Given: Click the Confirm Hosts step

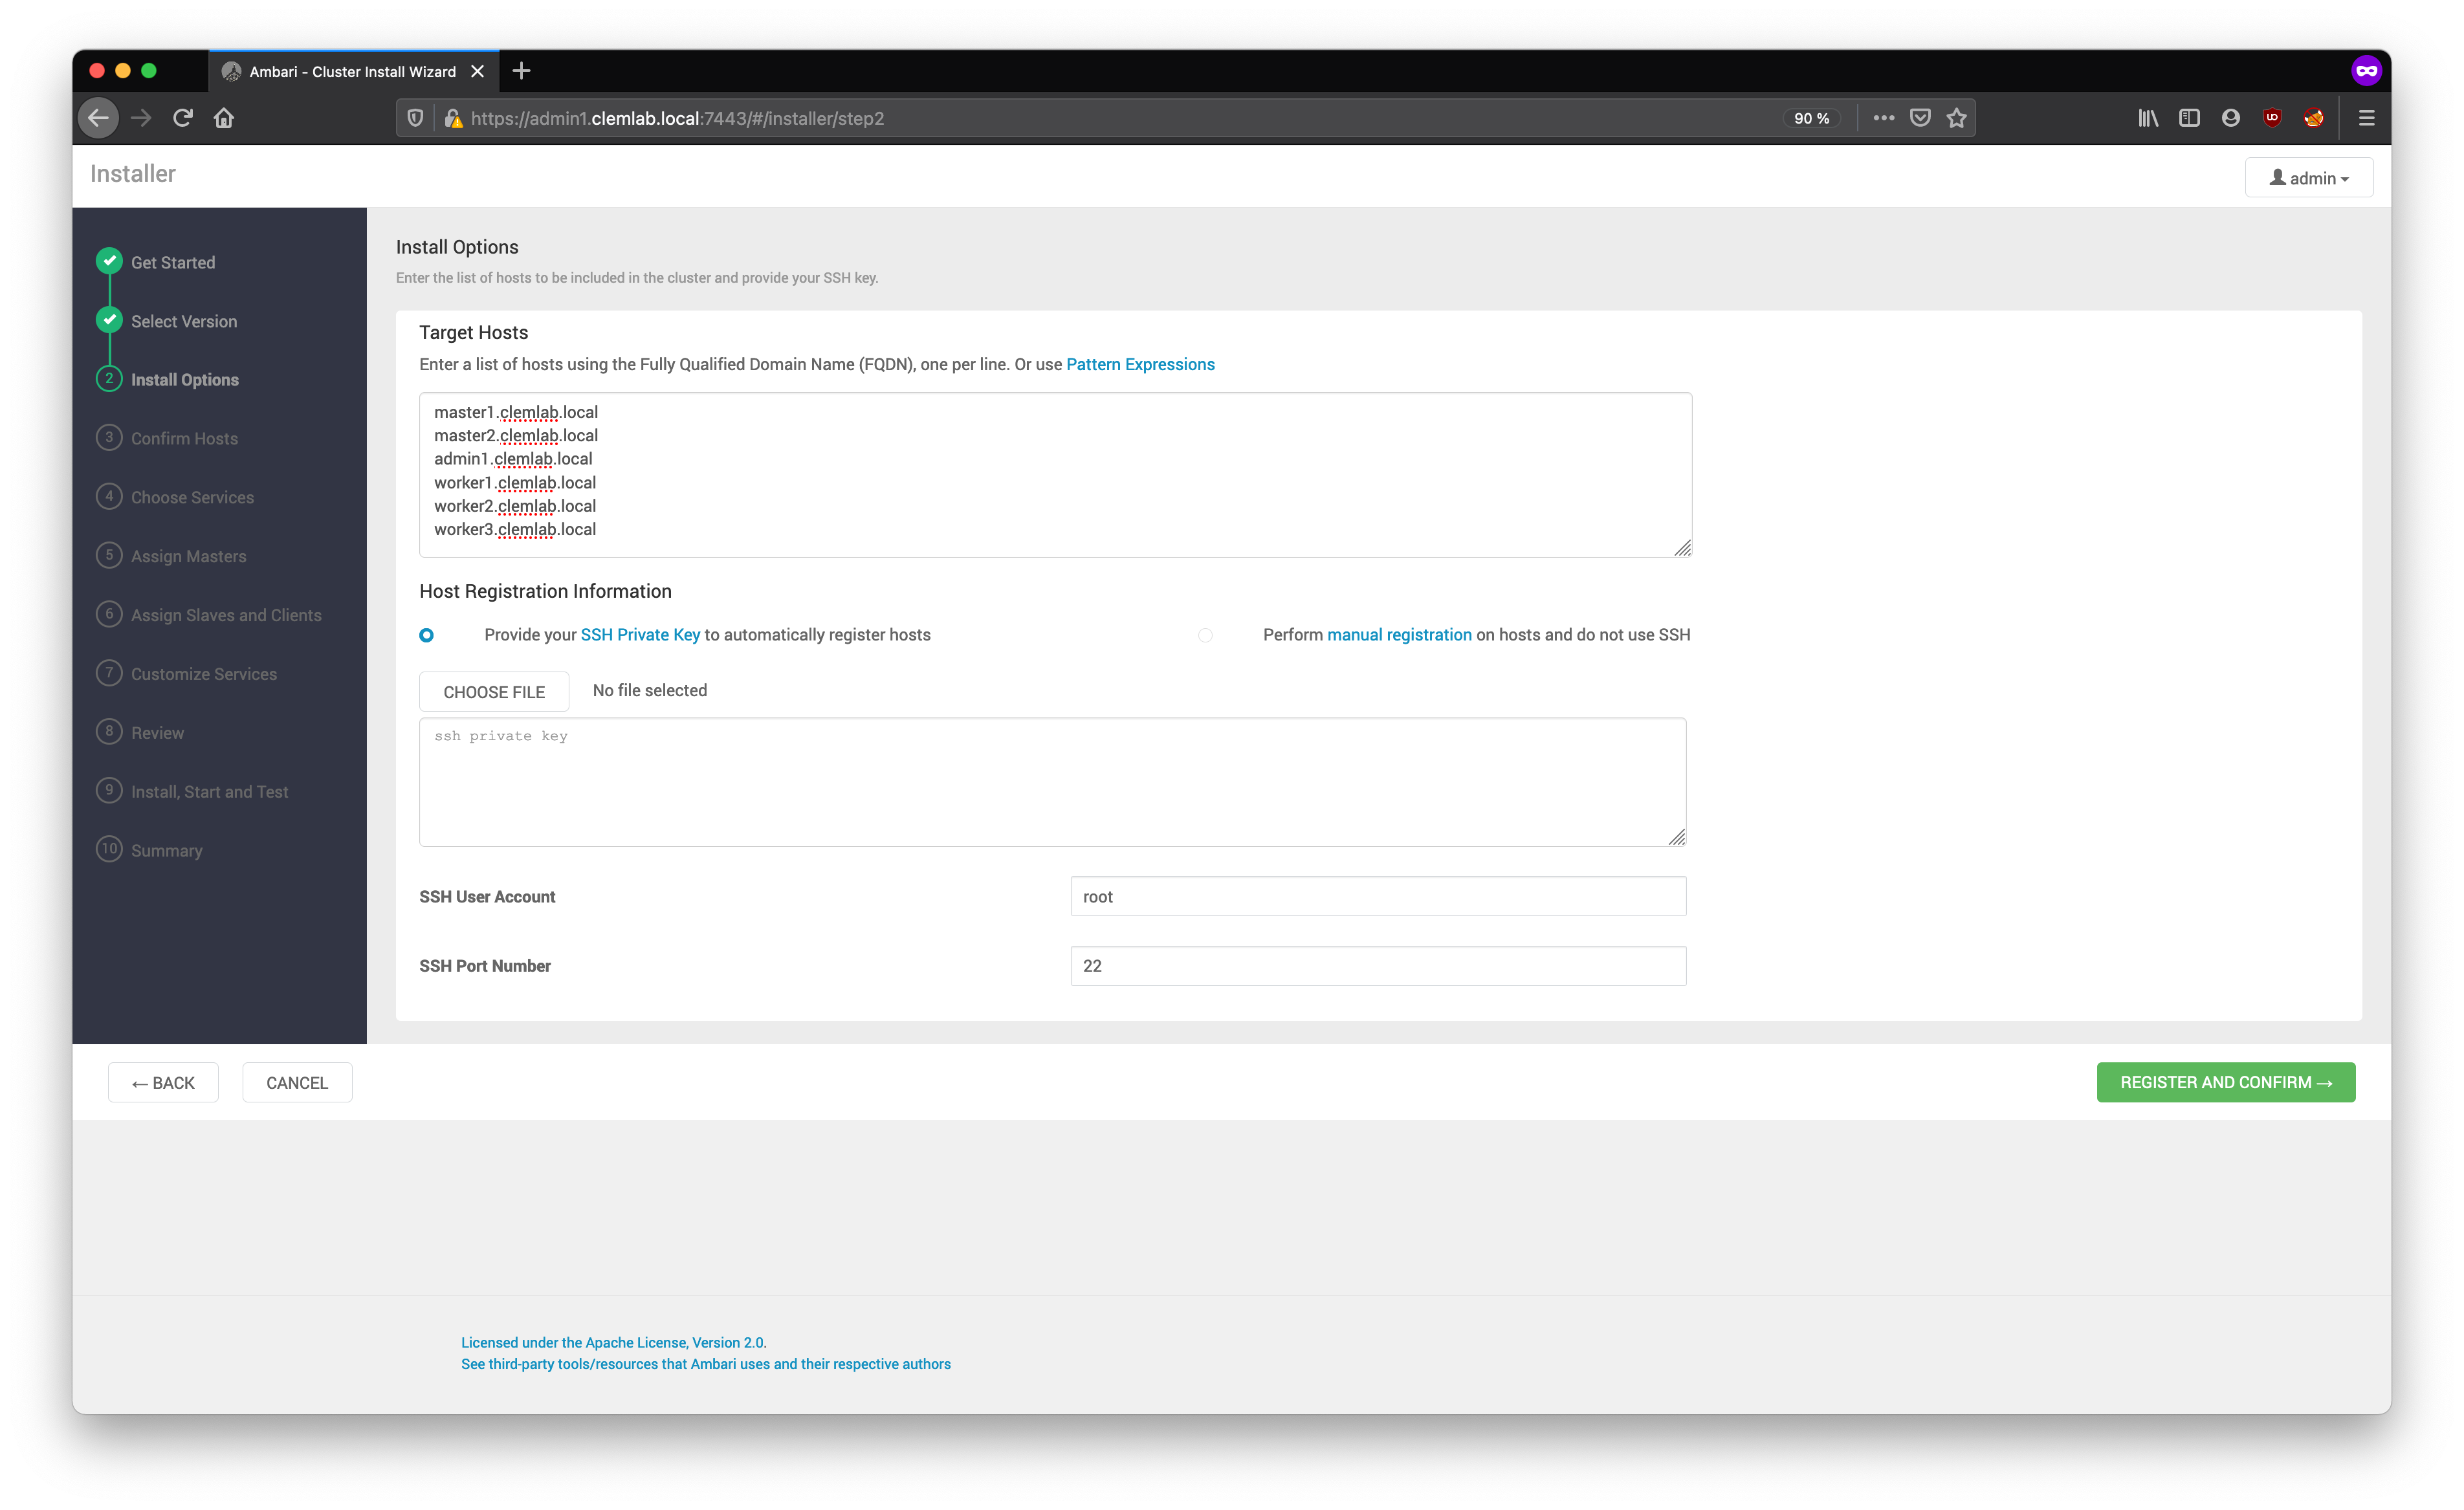Looking at the screenshot, I should click(x=184, y=438).
